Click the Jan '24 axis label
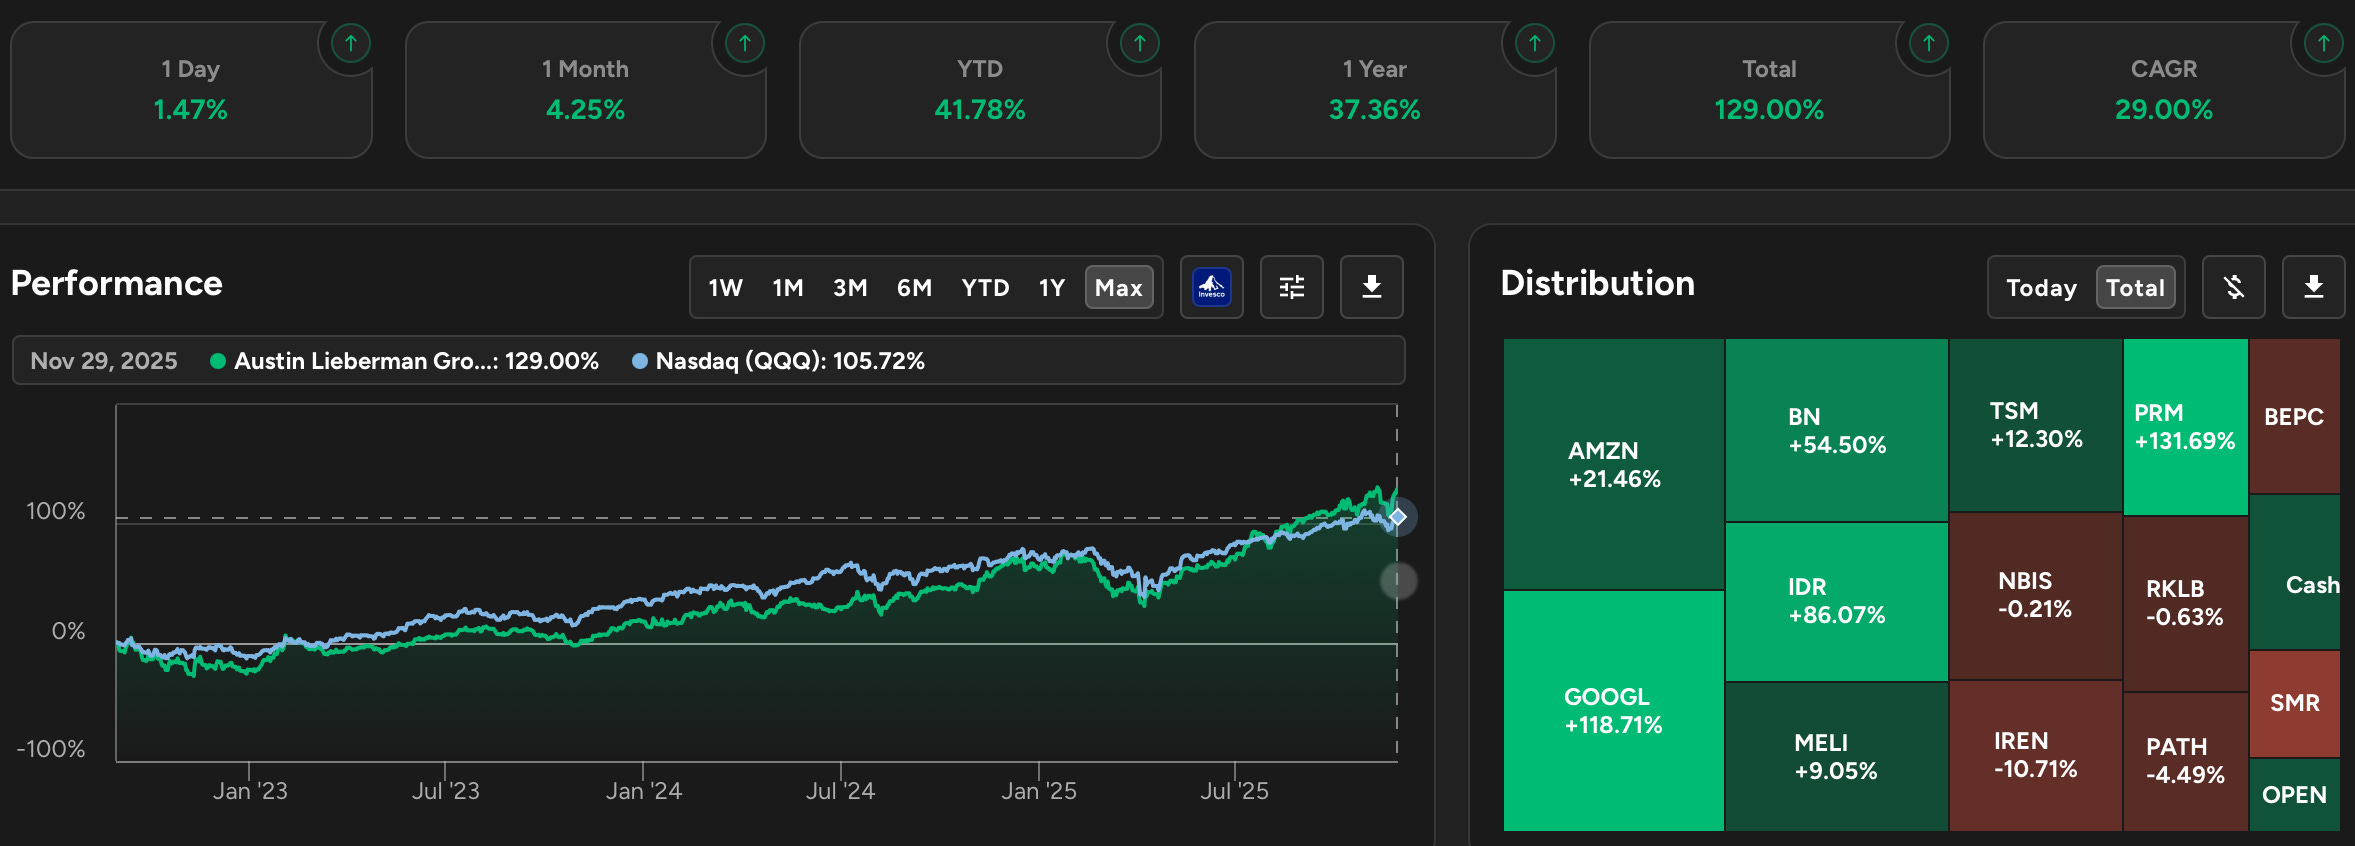 coord(644,791)
